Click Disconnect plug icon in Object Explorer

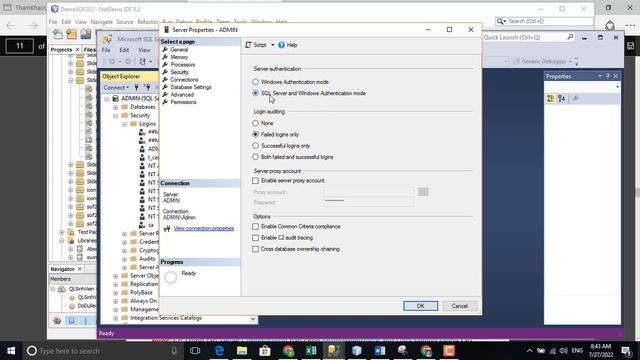point(147,87)
